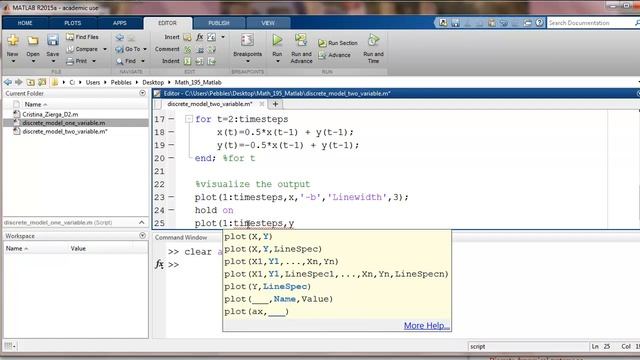Click the Save disk icon
The image size is (640, 360).
(53, 40)
